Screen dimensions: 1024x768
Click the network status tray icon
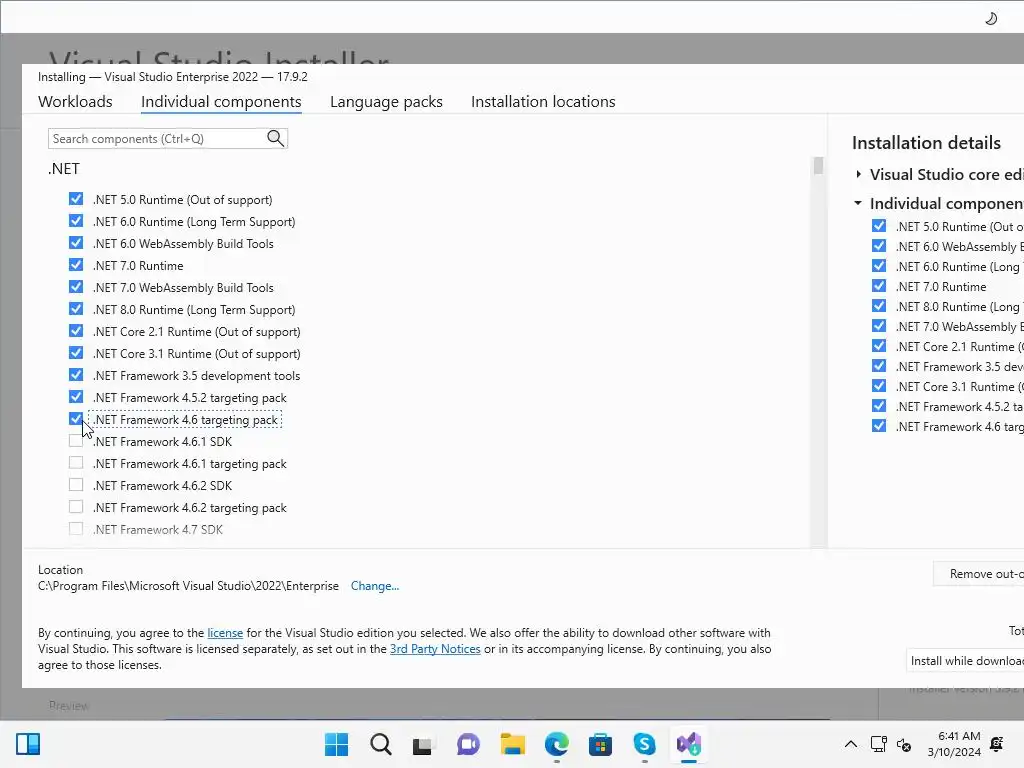(878, 744)
